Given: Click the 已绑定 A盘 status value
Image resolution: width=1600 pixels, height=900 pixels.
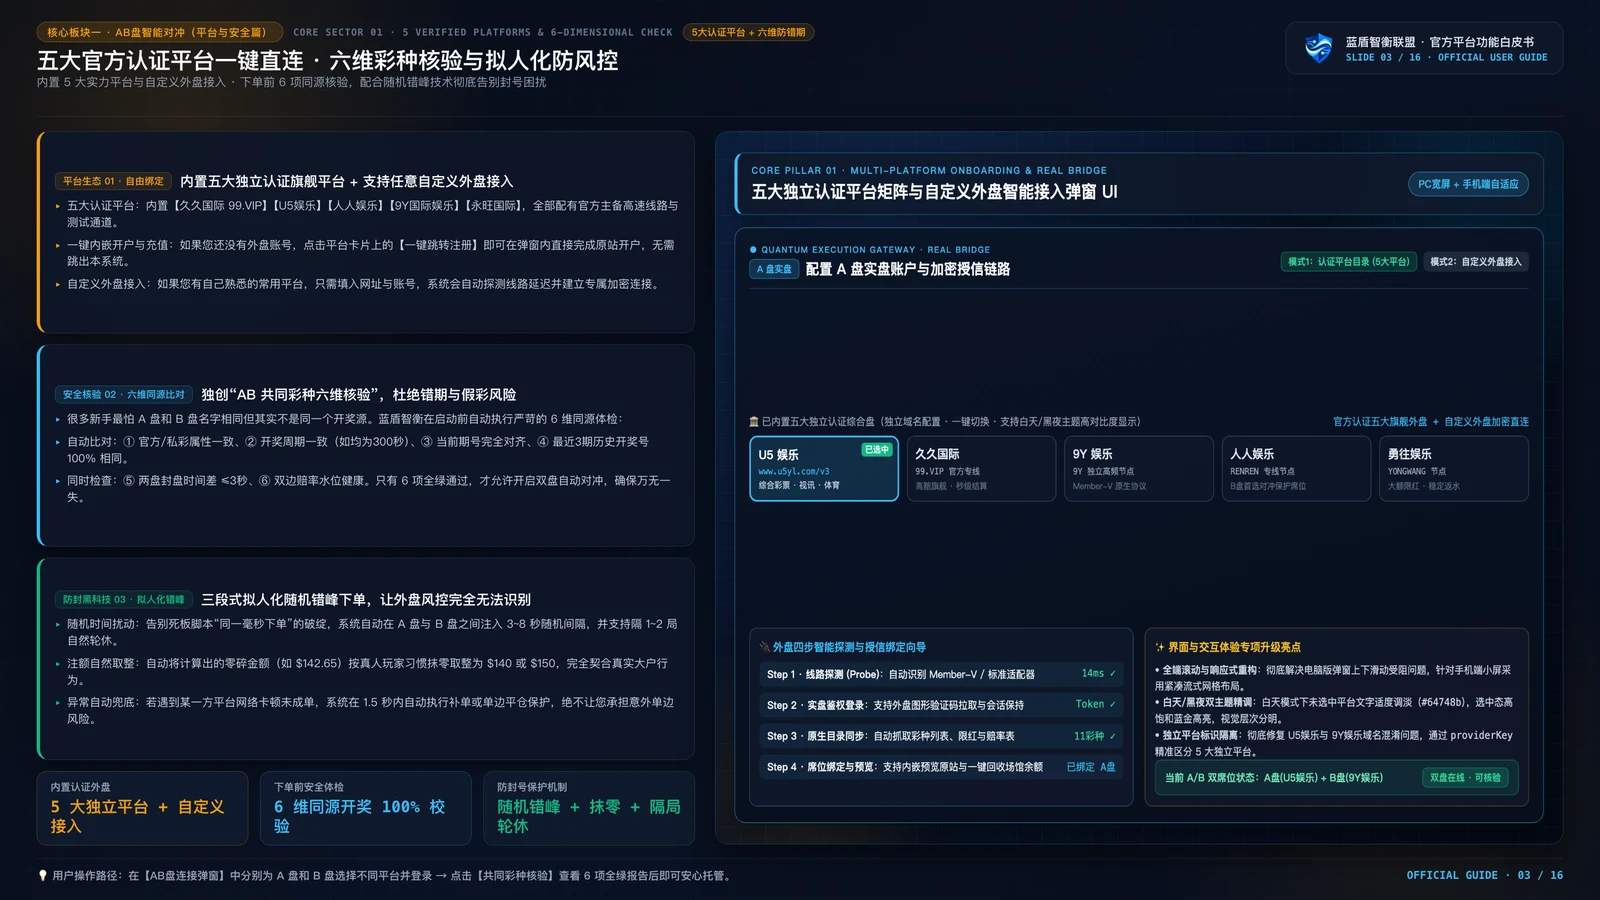Looking at the screenshot, I should pos(1091,767).
